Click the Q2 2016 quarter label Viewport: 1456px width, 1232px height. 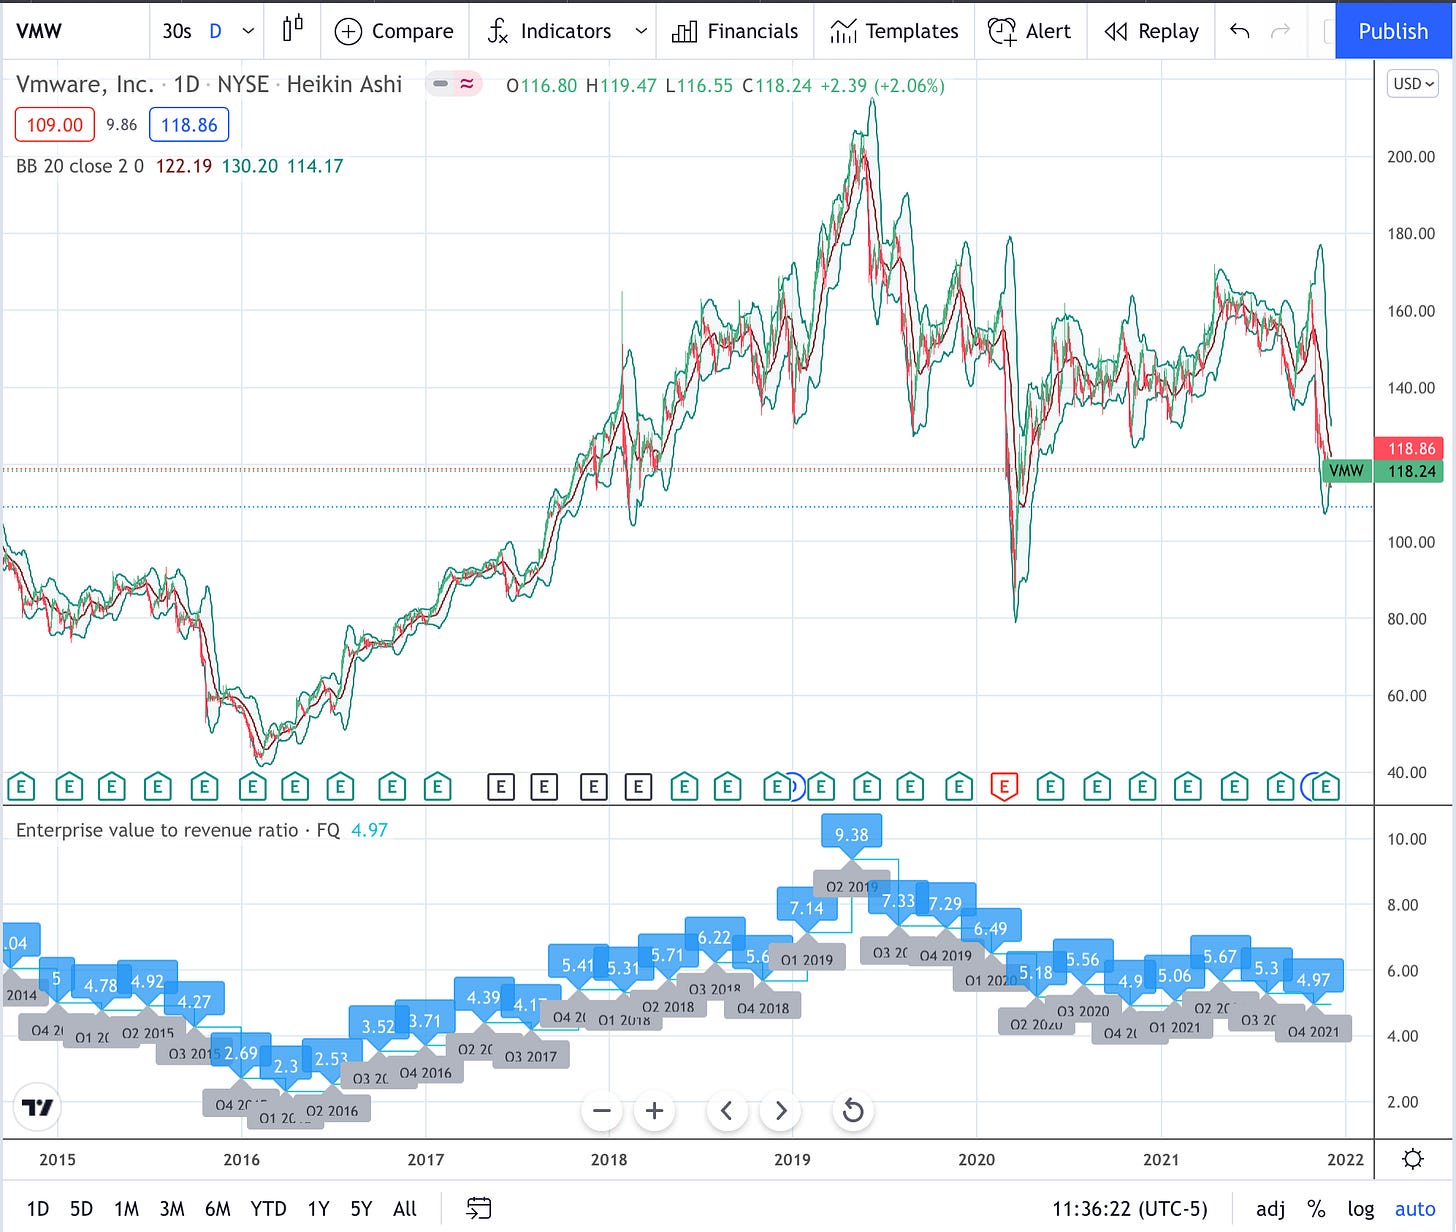pos(332,1110)
